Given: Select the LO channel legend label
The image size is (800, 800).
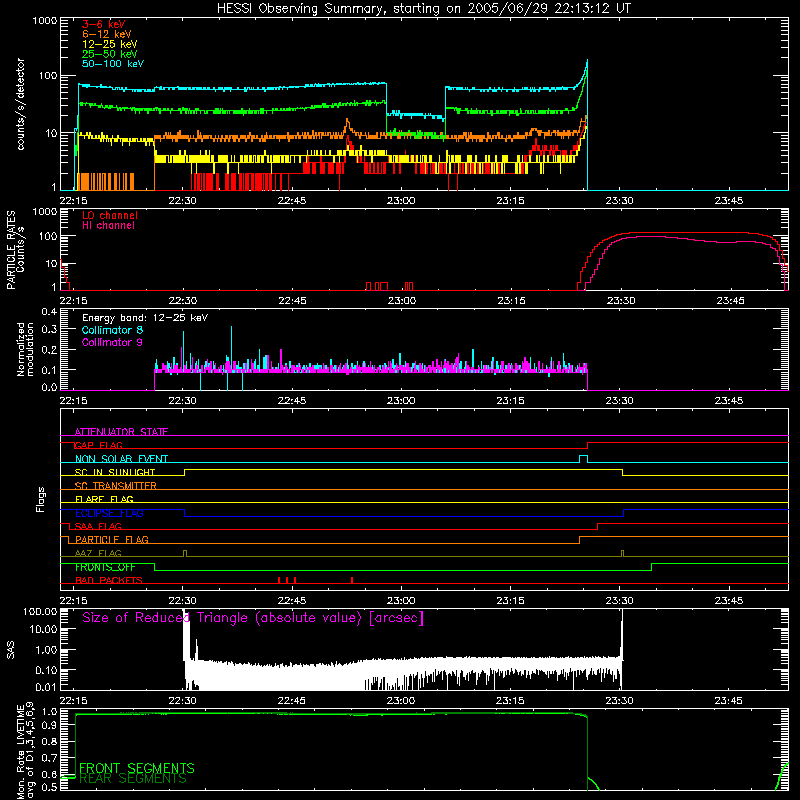Looking at the screenshot, I should 110,215.
